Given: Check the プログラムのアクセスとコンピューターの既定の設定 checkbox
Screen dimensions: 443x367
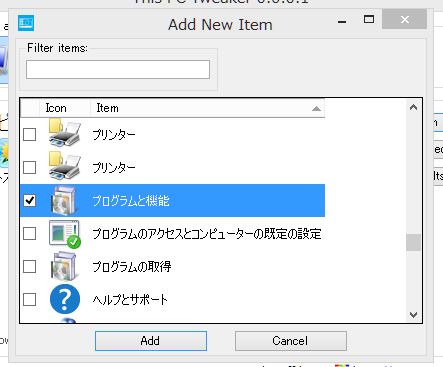Looking at the screenshot, I should coord(30,233).
